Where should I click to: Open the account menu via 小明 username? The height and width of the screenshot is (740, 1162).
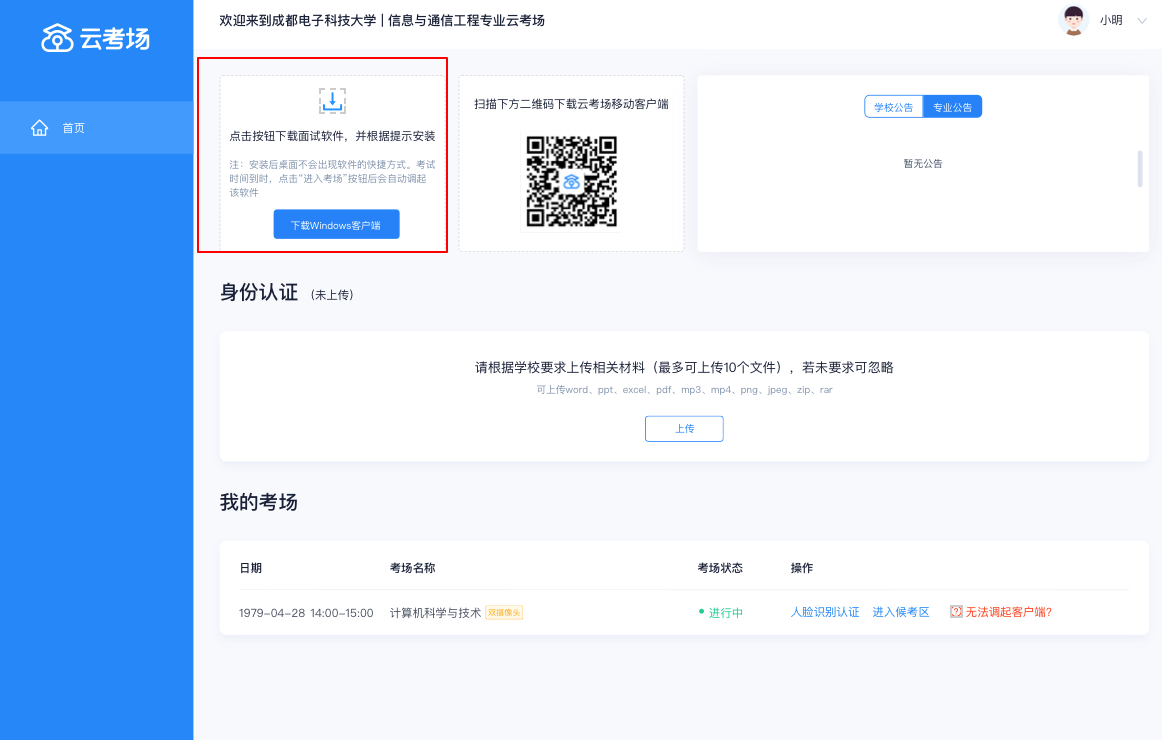click(x=1110, y=20)
